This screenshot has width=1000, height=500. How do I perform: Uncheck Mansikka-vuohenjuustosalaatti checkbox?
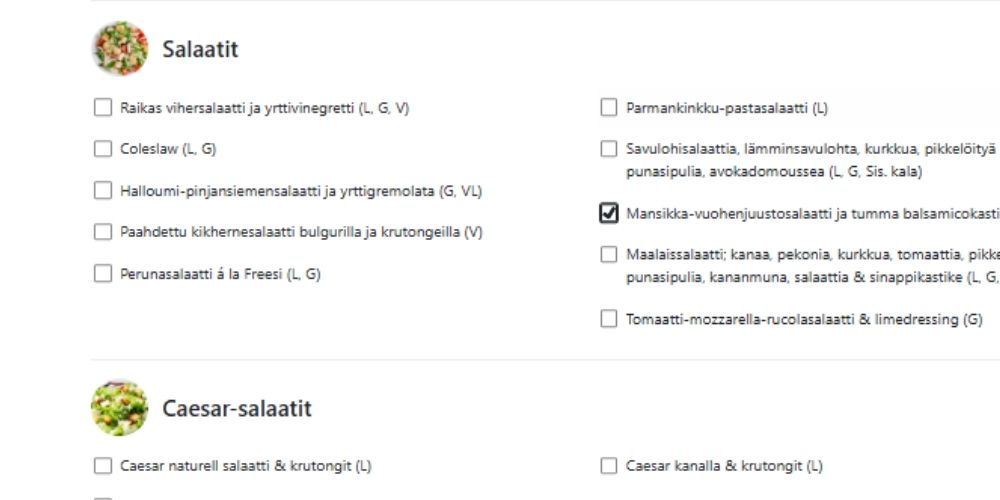coord(609,213)
